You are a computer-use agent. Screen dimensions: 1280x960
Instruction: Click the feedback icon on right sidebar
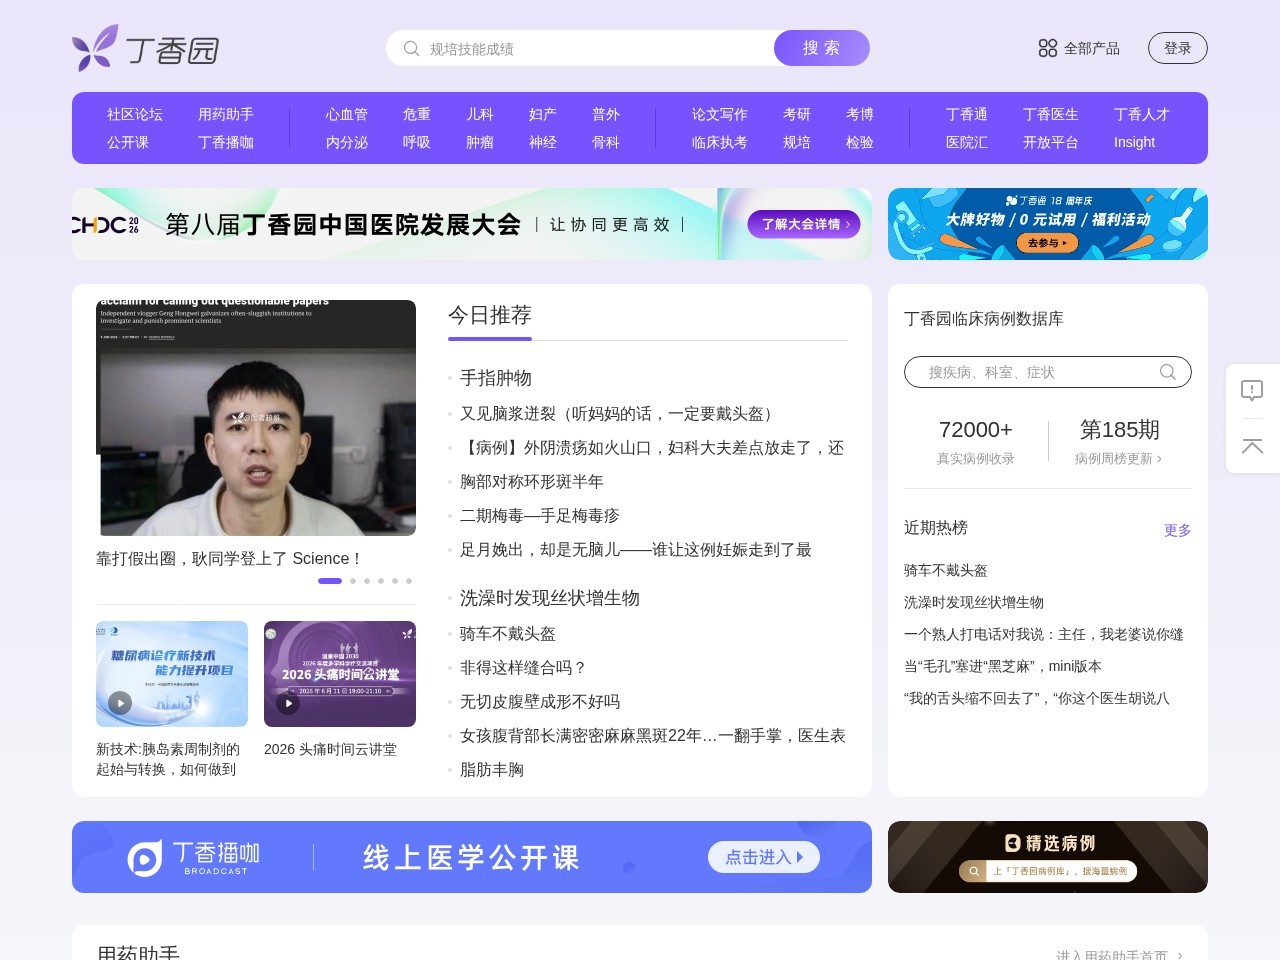[x=1252, y=390]
